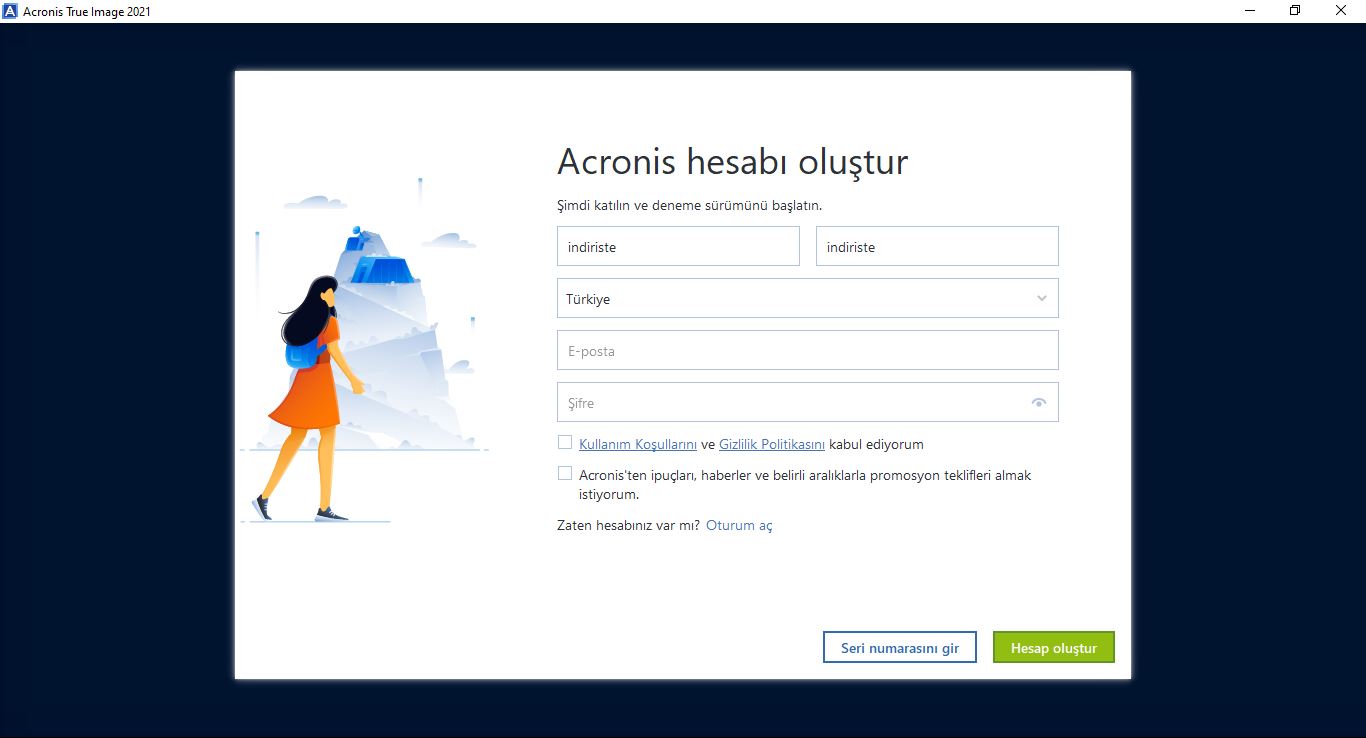
Task: Click the green Hesap oluştur button
Action: [x=1054, y=647]
